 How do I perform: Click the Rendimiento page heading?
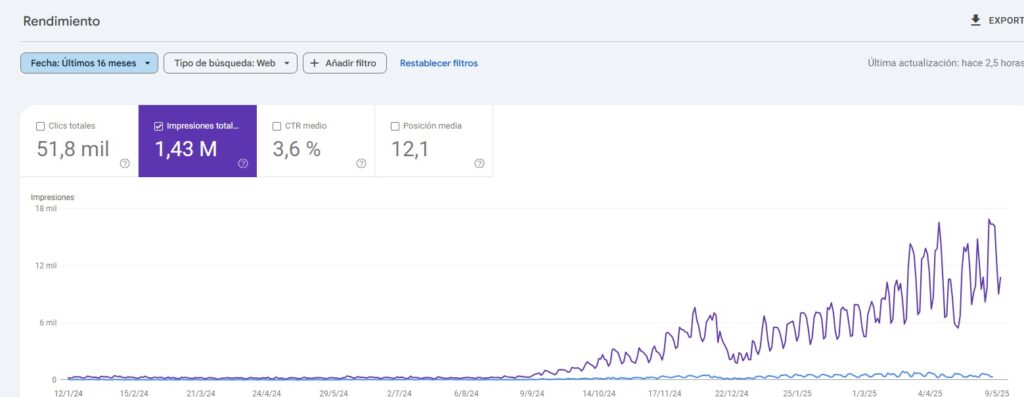tap(61, 21)
